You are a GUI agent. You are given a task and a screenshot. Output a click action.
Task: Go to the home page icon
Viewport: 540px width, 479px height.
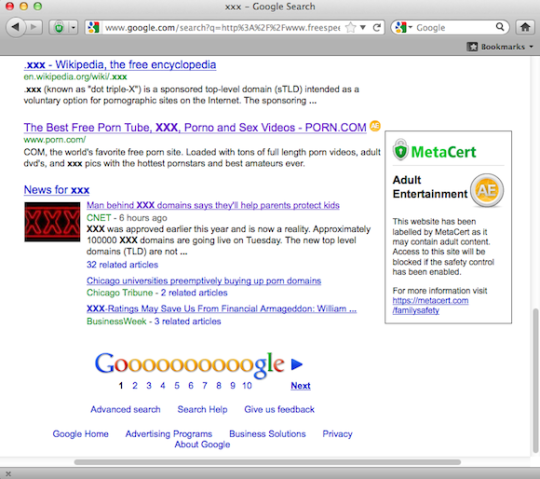click(525, 27)
